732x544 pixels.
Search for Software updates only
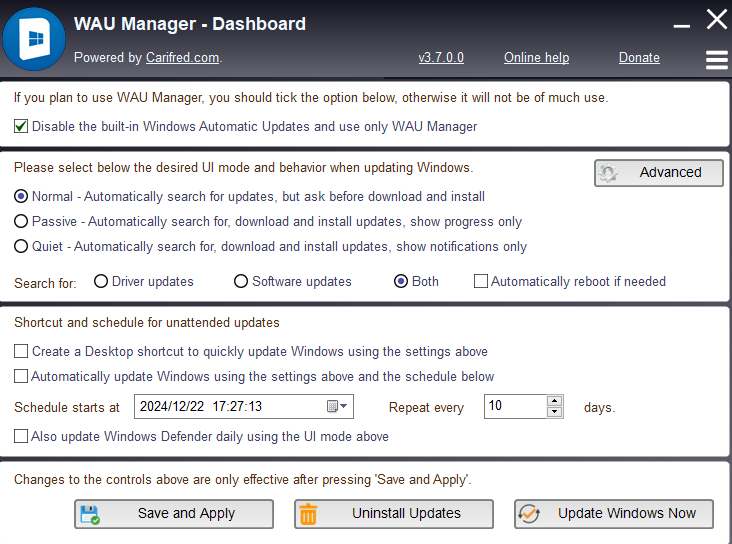(241, 281)
